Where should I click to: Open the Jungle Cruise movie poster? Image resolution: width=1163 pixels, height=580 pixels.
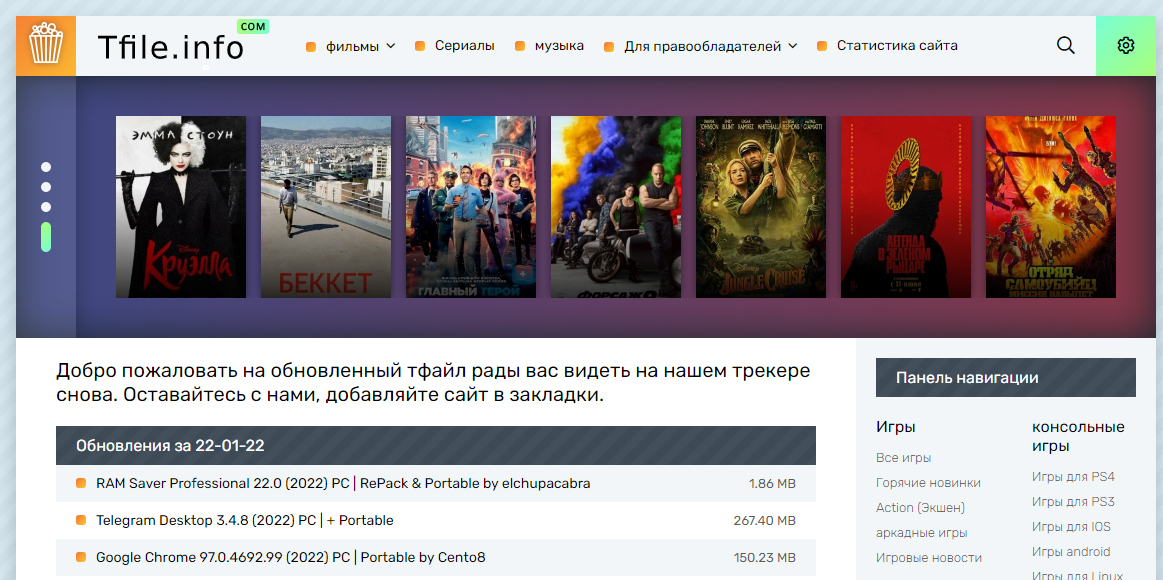point(761,207)
